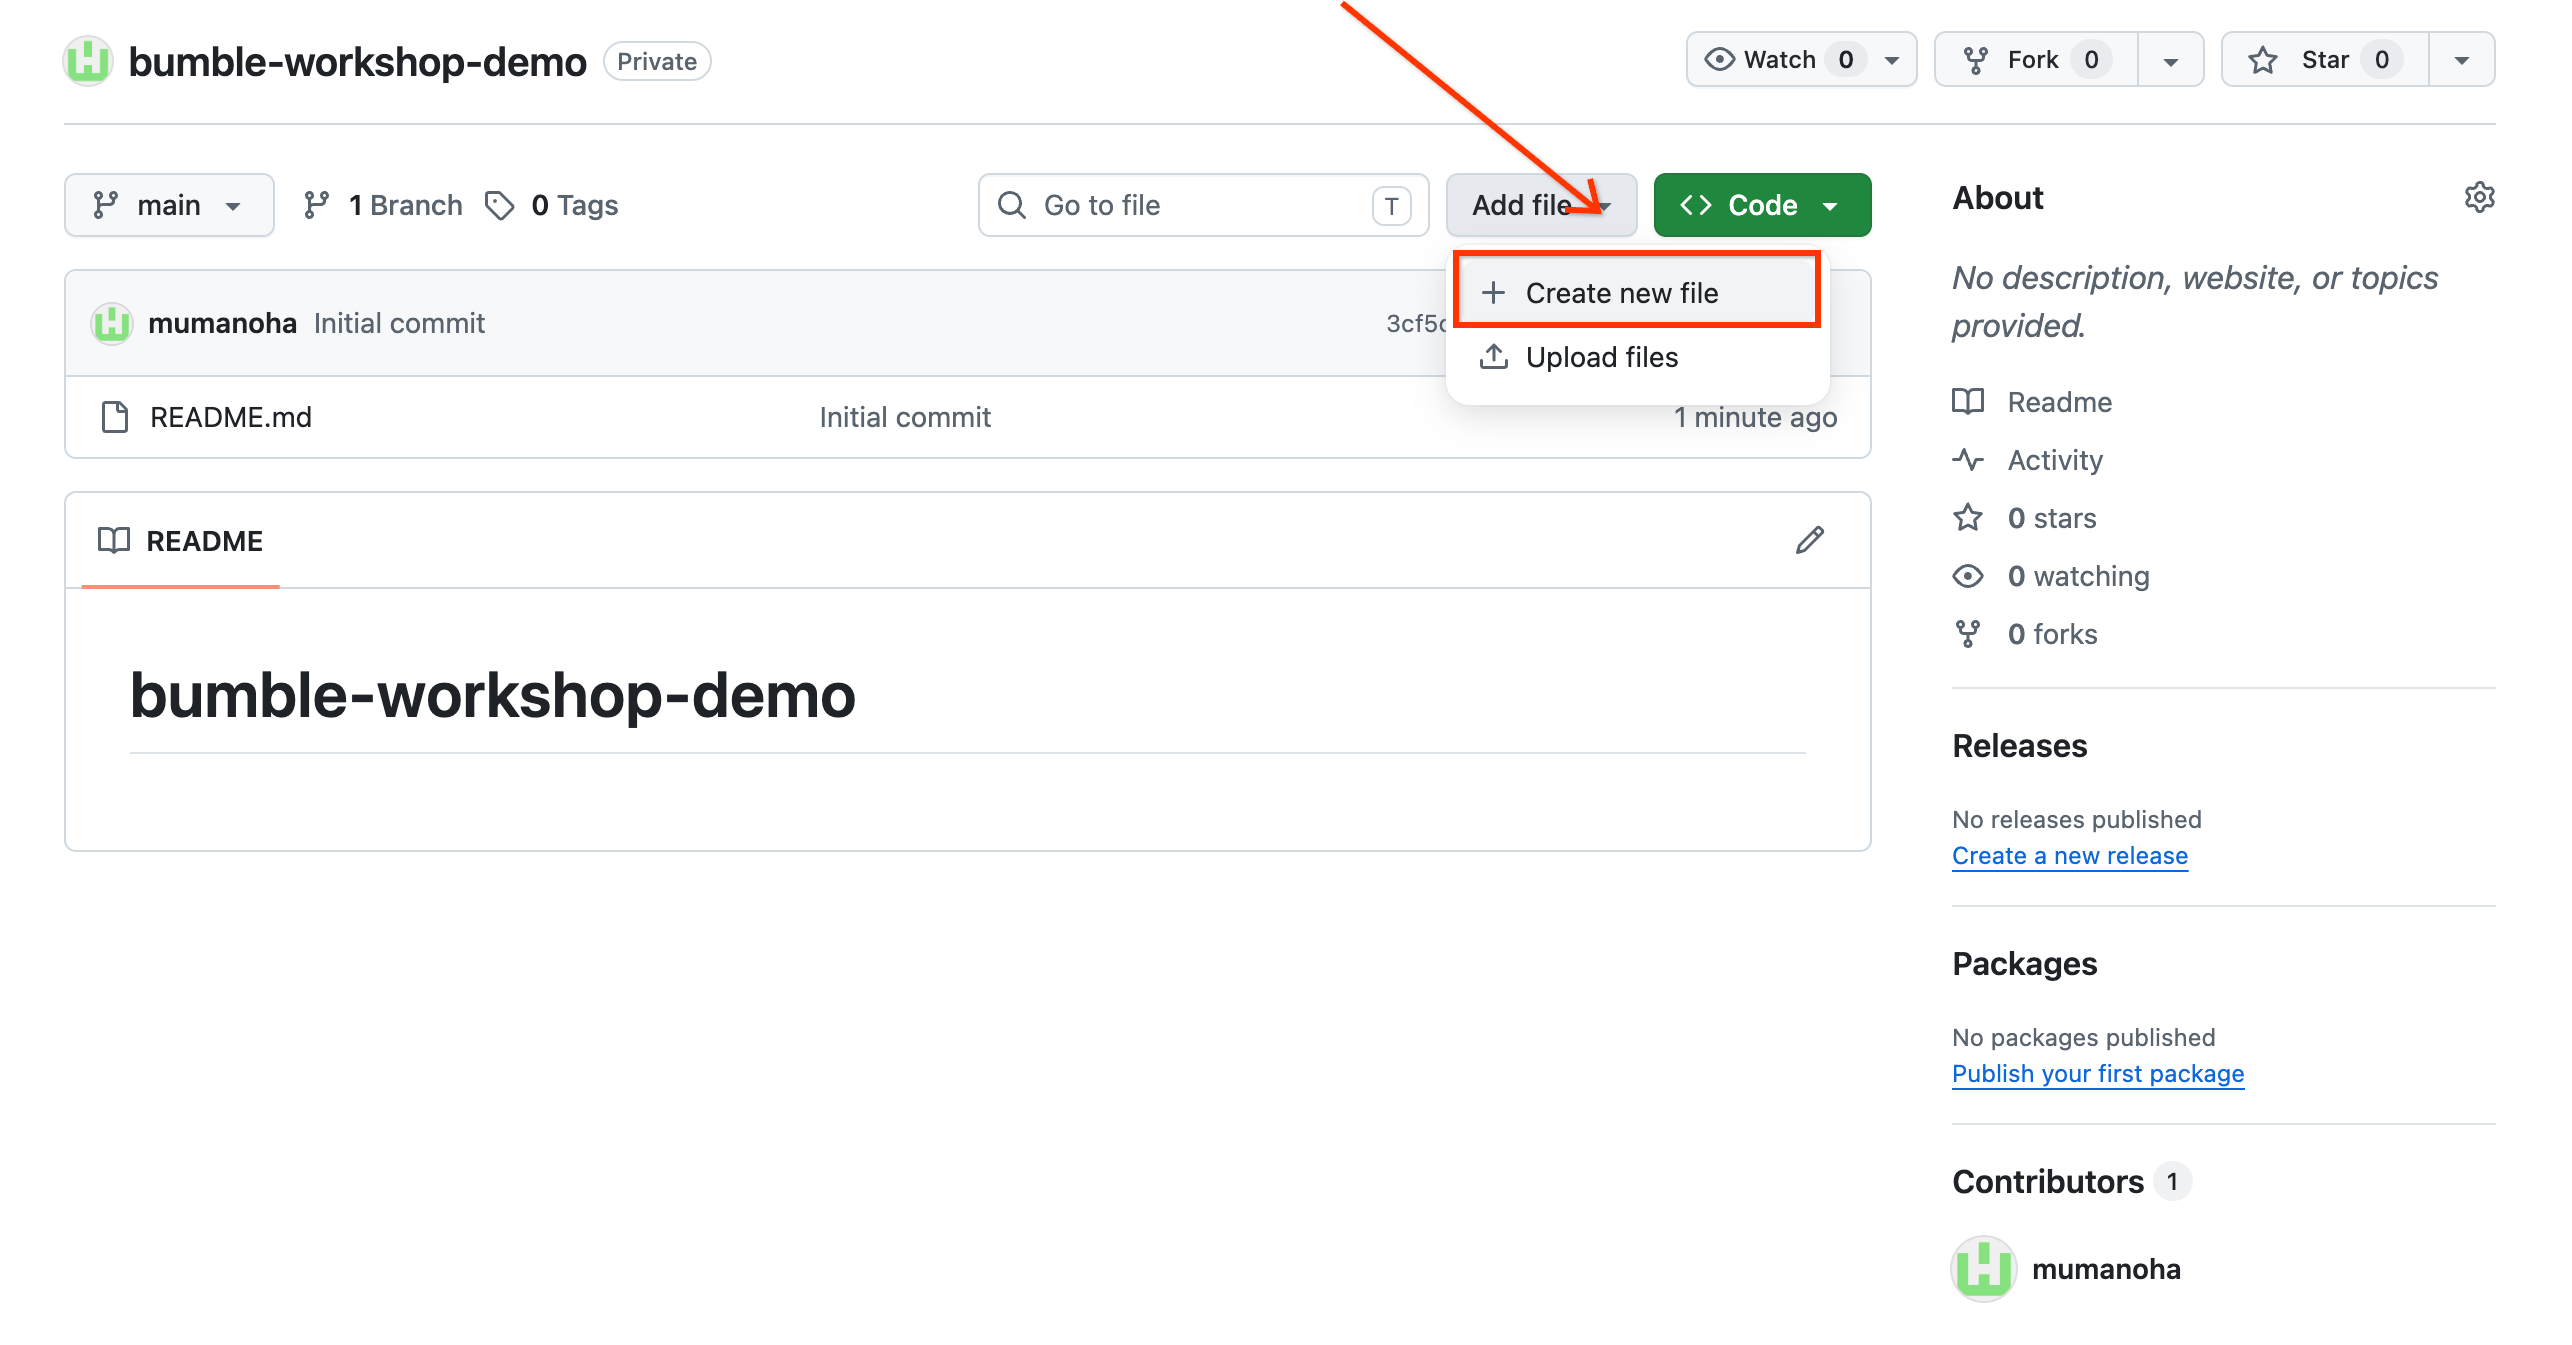
Task: Click the Packages heading
Action: [2024, 964]
